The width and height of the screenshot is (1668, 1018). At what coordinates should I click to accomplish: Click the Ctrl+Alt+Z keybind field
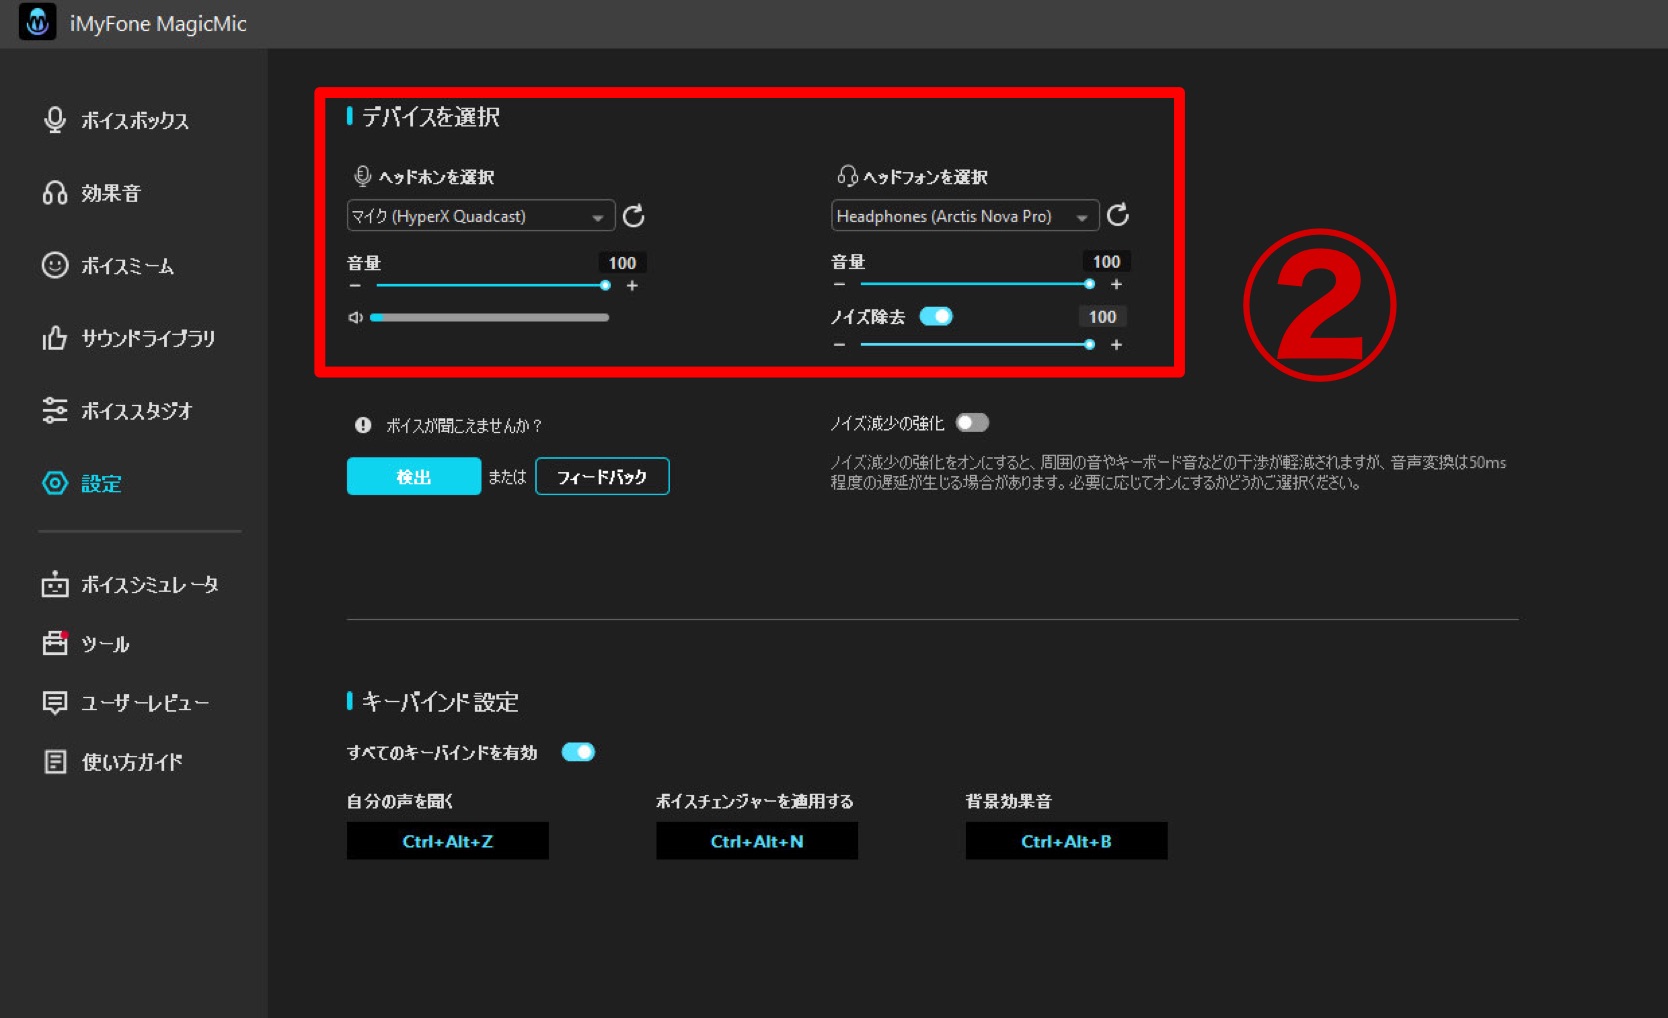click(448, 841)
